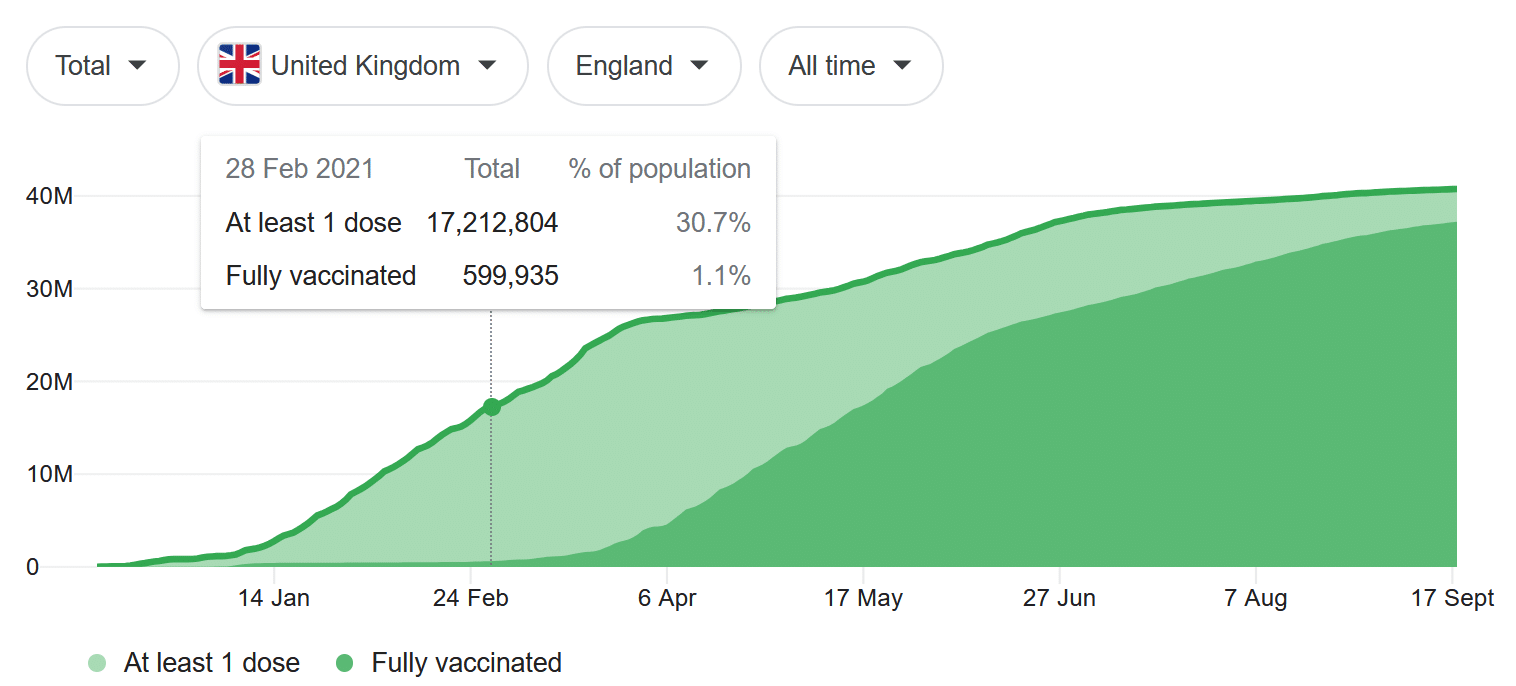Image resolution: width=1516 pixels, height=686 pixels.
Task: Click the 6 Apr axis date label
Action: click(x=667, y=598)
